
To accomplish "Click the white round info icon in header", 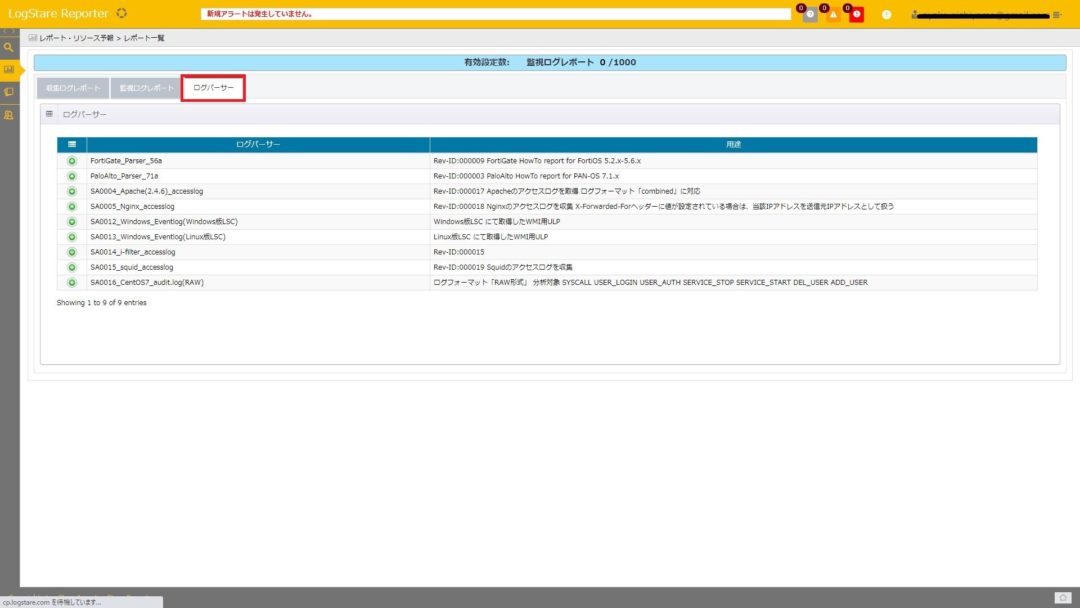I will [886, 14].
